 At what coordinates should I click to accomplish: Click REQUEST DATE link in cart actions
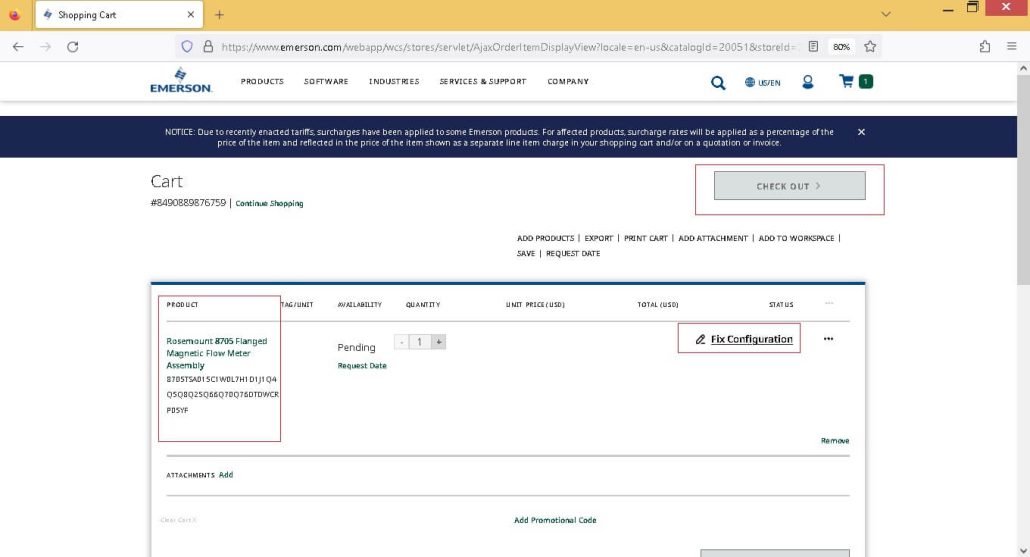(x=573, y=254)
